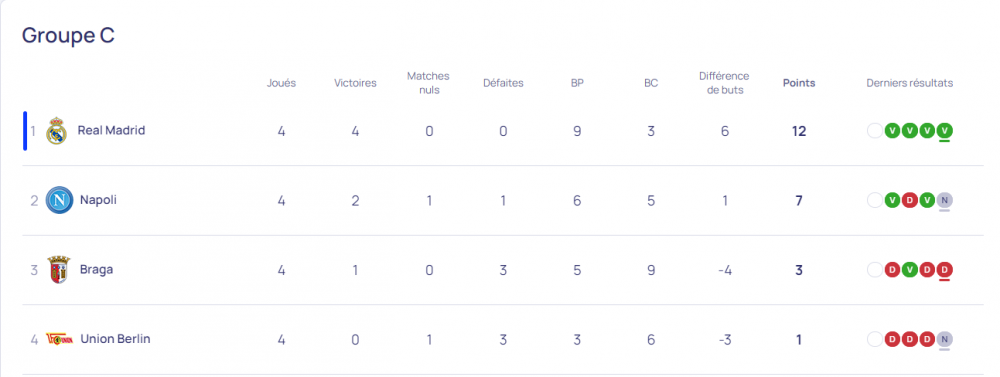Image resolution: width=1000 pixels, height=377 pixels.
Task: Click Napoli's red D defeat badge
Action: point(910,200)
